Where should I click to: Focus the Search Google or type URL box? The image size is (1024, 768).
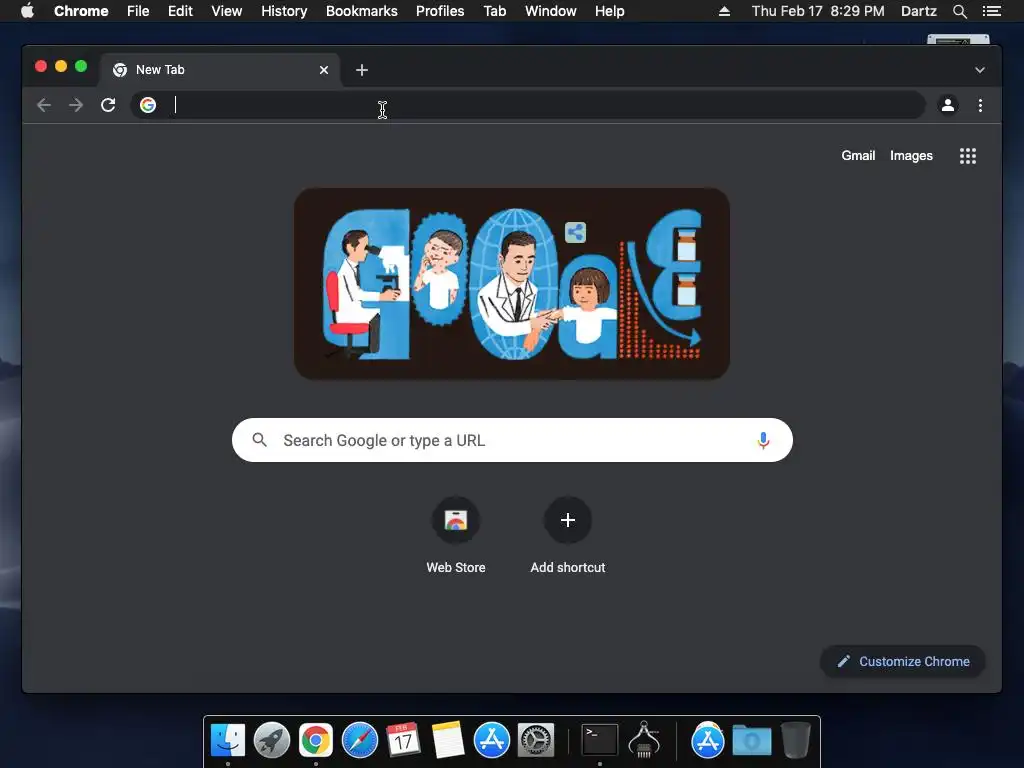coord(513,440)
